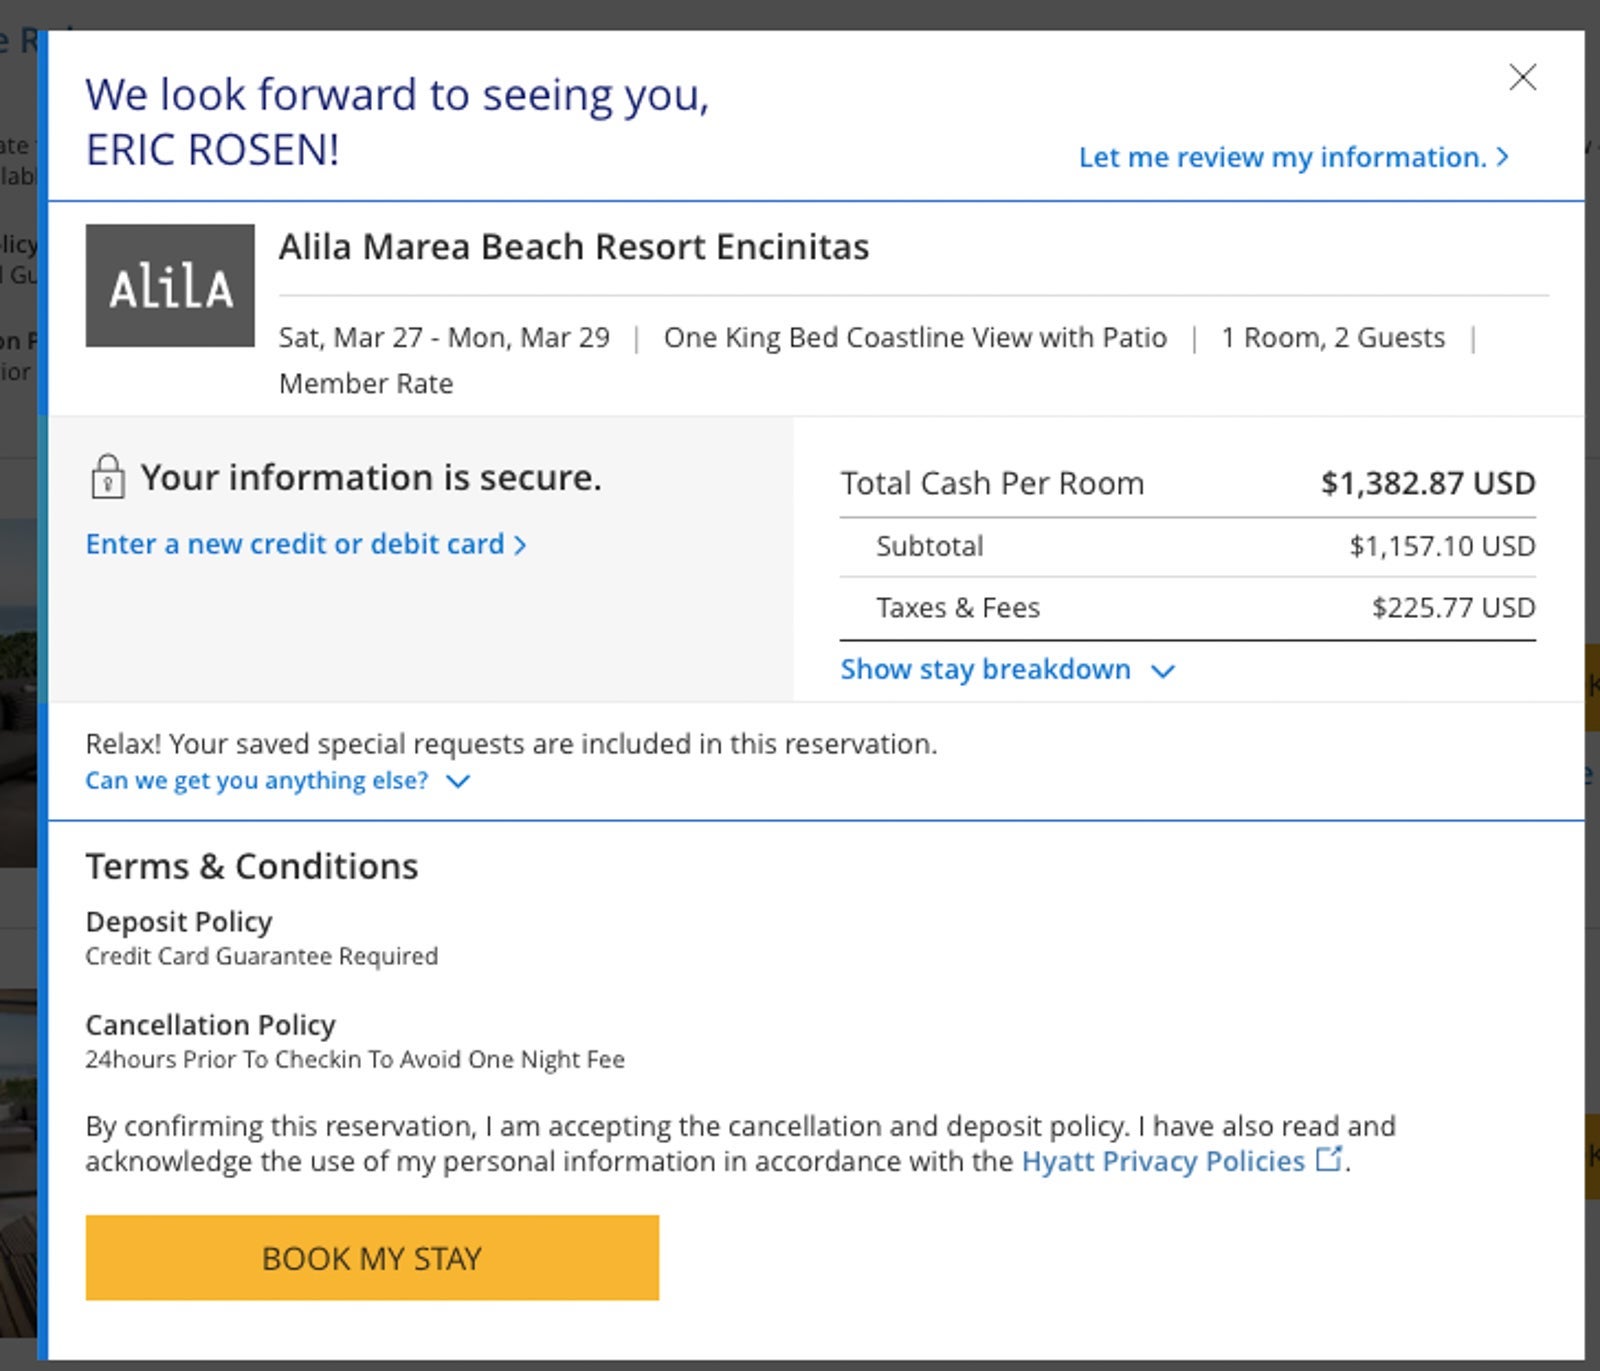Image resolution: width=1600 pixels, height=1371 pixels.
Task: Expand 'Can we get you anything else?' chevron
Action: (457, 781)
